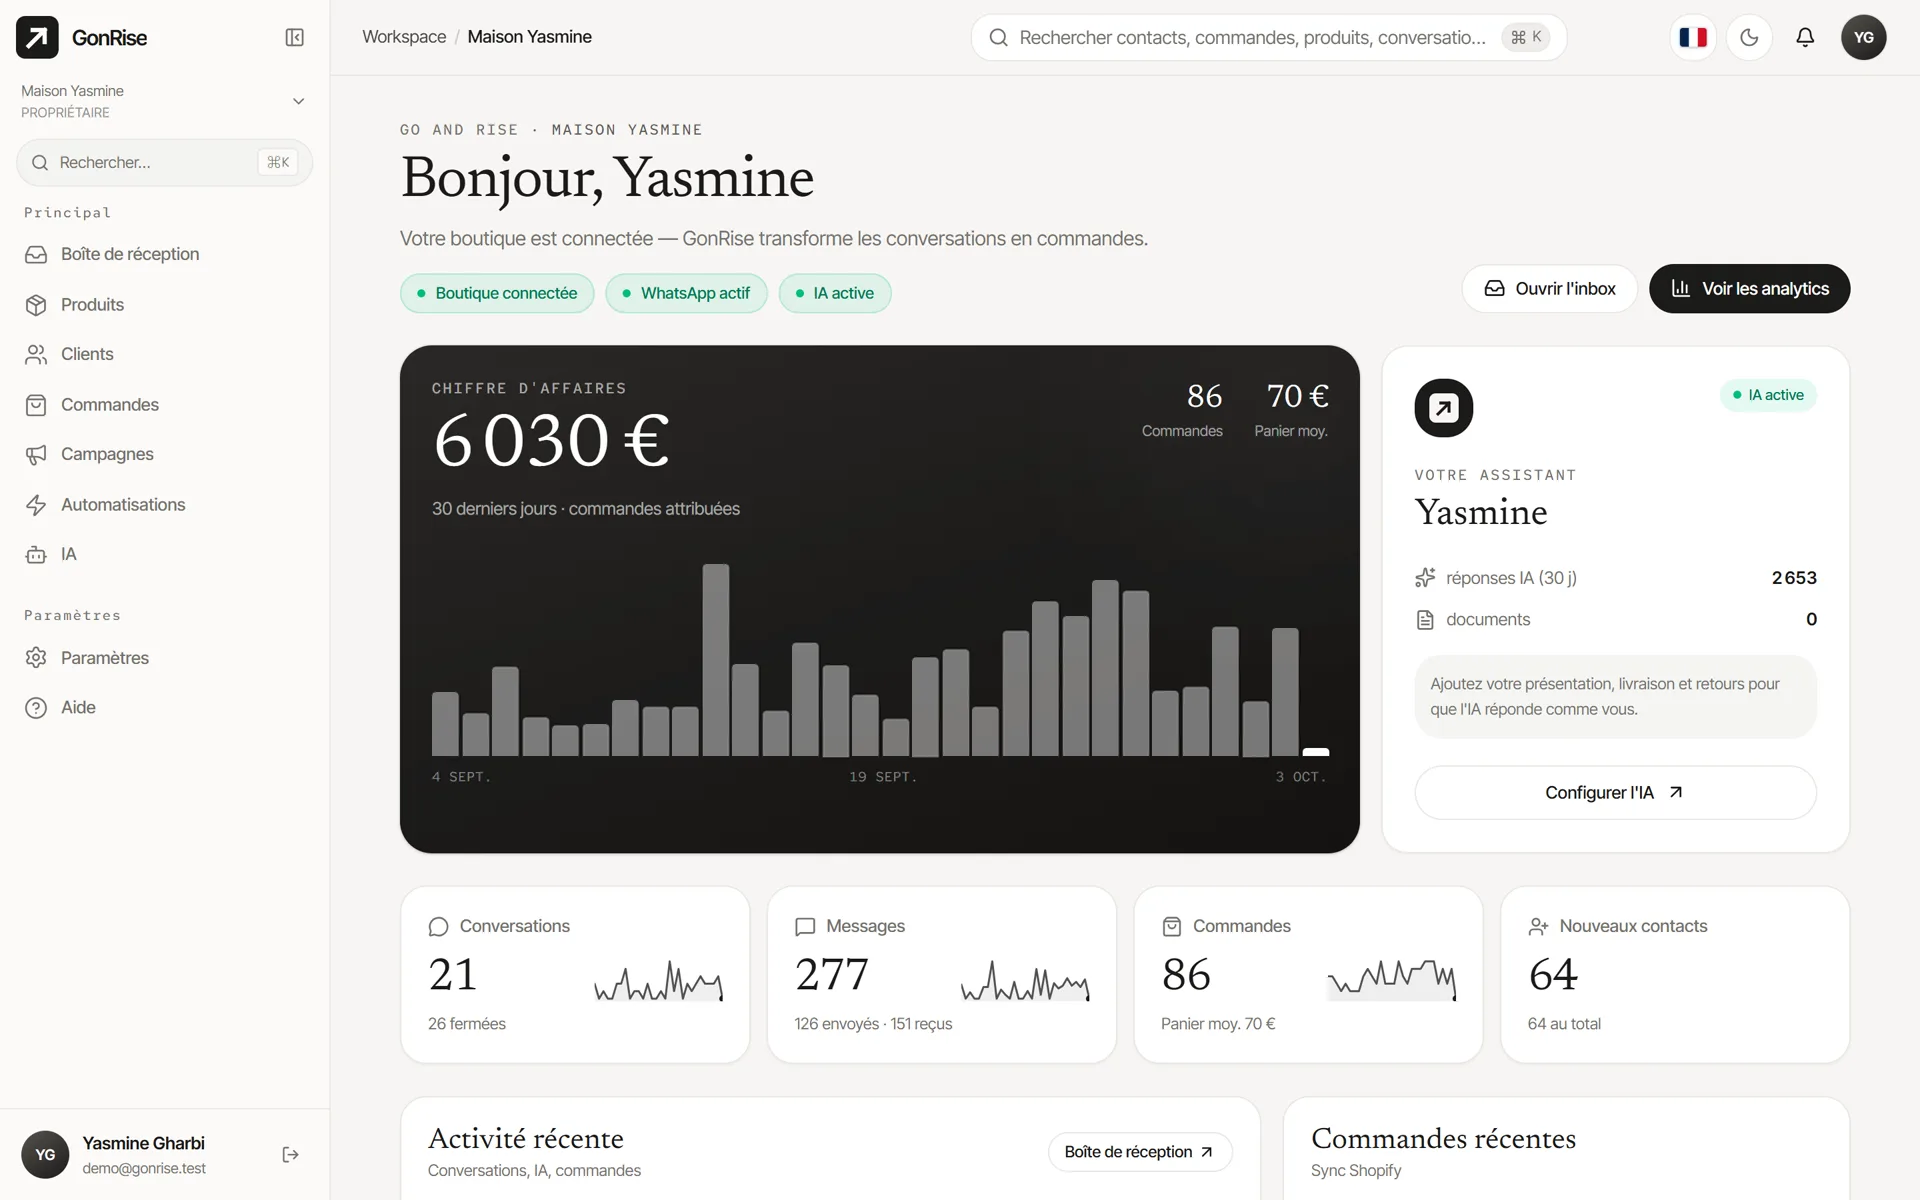
Task: Focus the sidebar Rechercher field
Action: click(x=164, y=162)
